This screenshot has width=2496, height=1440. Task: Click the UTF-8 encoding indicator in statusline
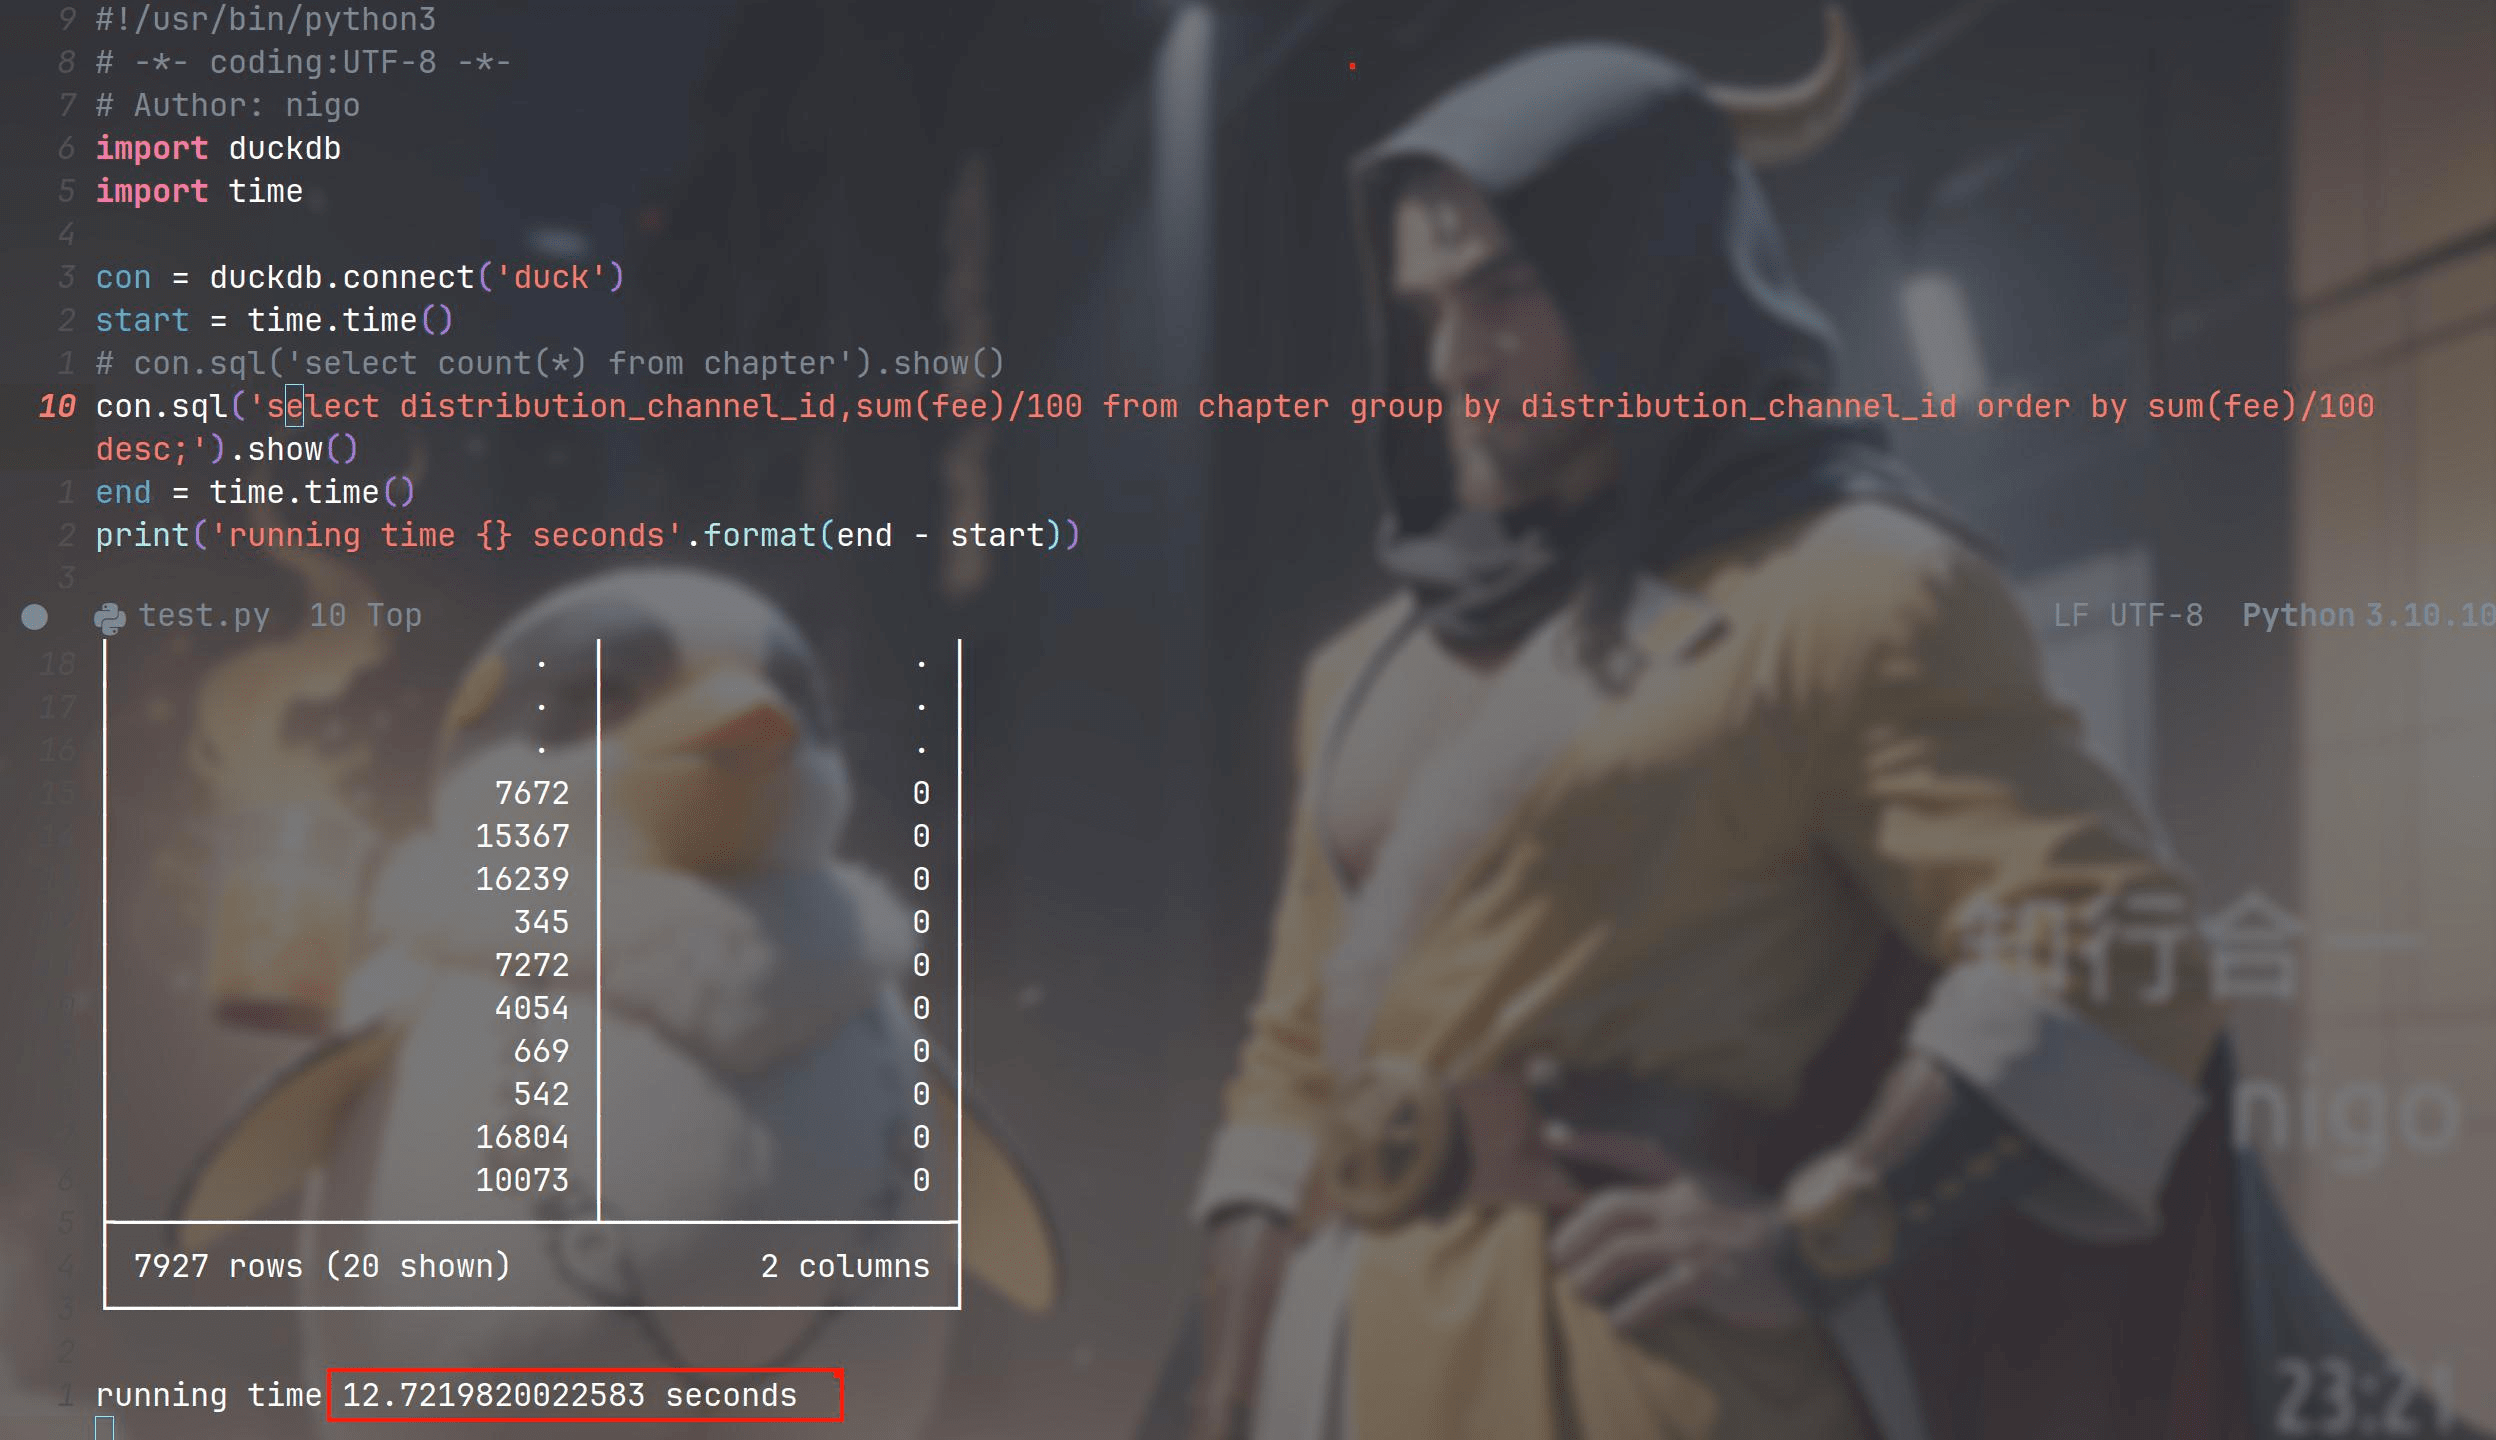pos(2156,615)
